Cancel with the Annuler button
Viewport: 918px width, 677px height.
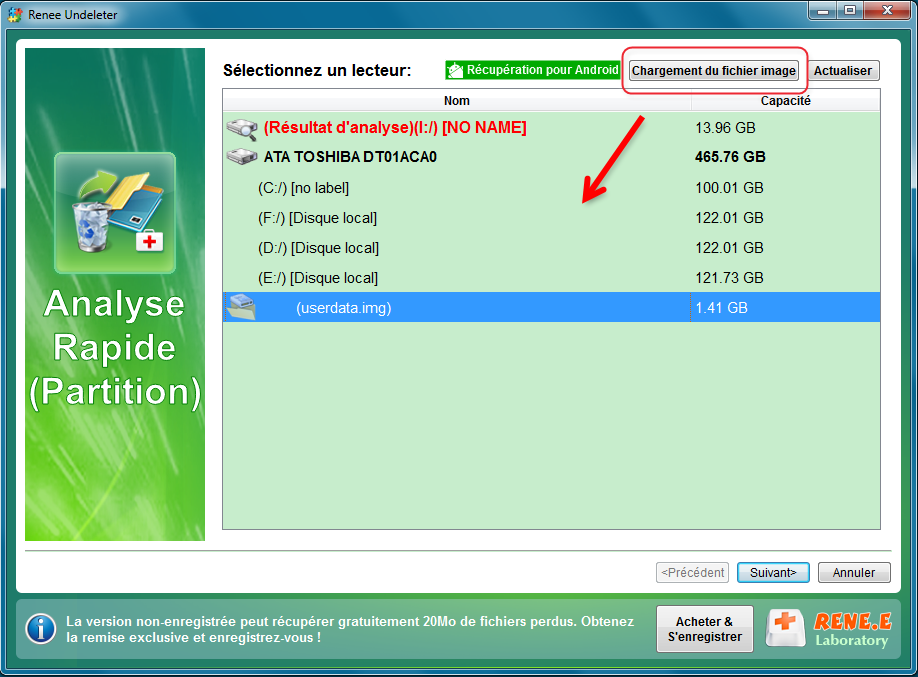(854, 572)
